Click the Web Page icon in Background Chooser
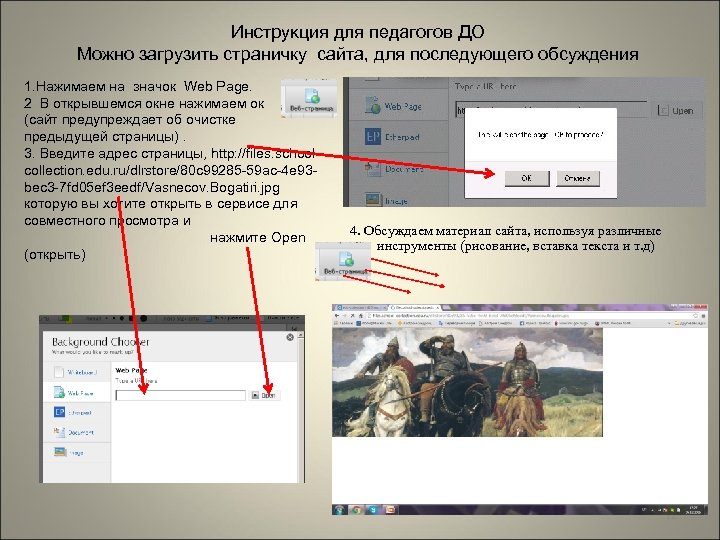Viewport: 720px width, 540px height. (x=59, y=393)
